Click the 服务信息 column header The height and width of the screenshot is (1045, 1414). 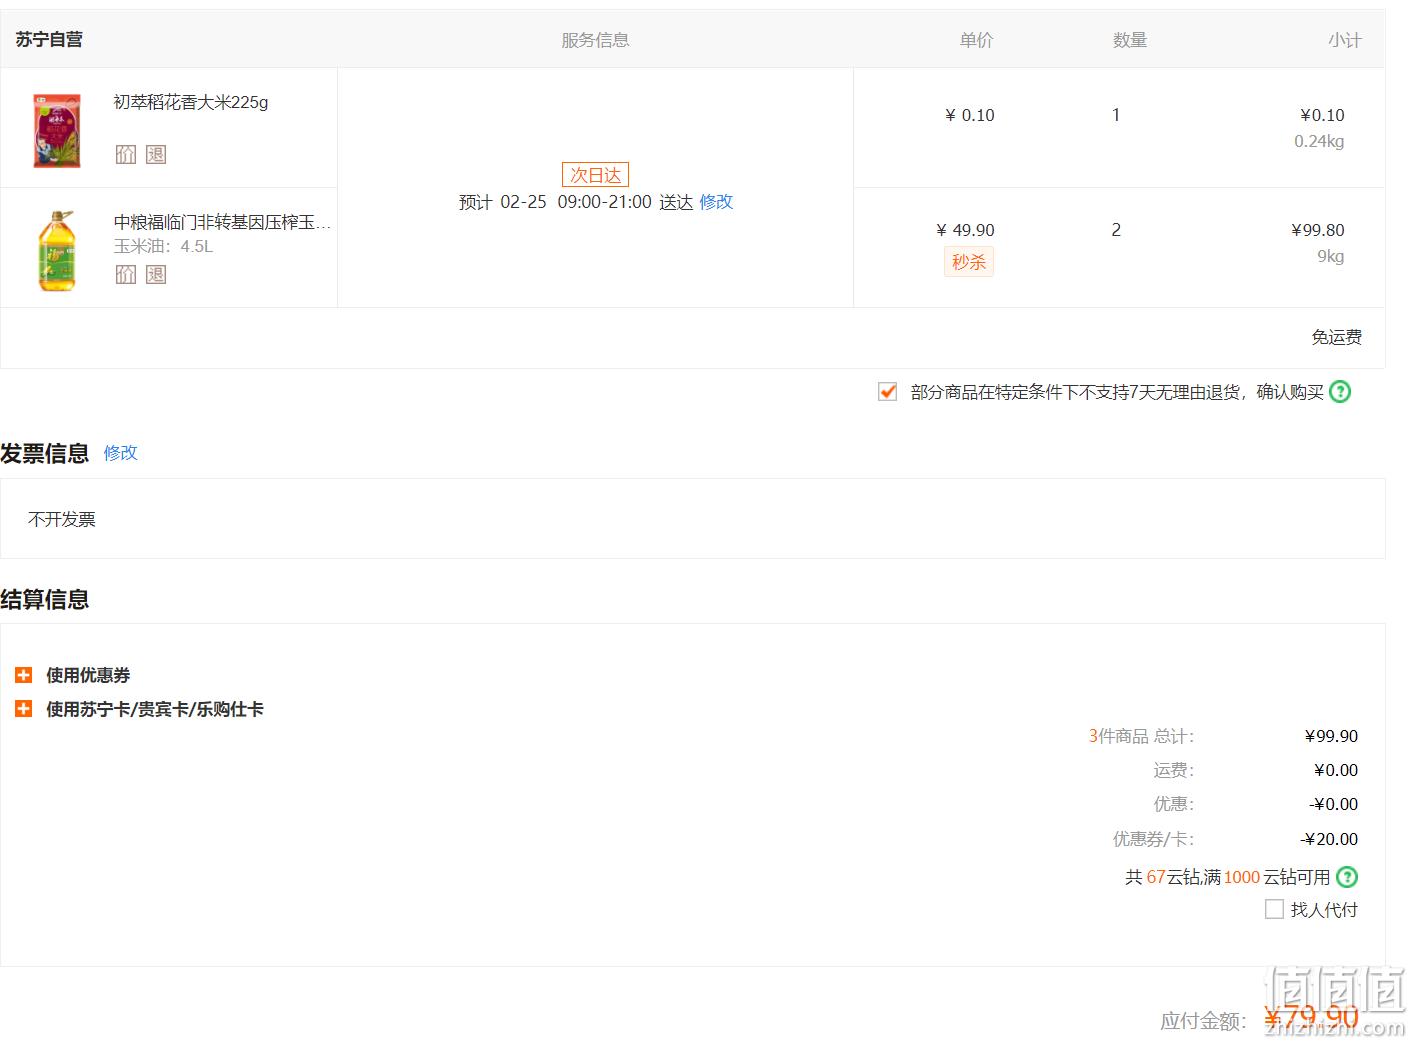(x=595, y=40)
